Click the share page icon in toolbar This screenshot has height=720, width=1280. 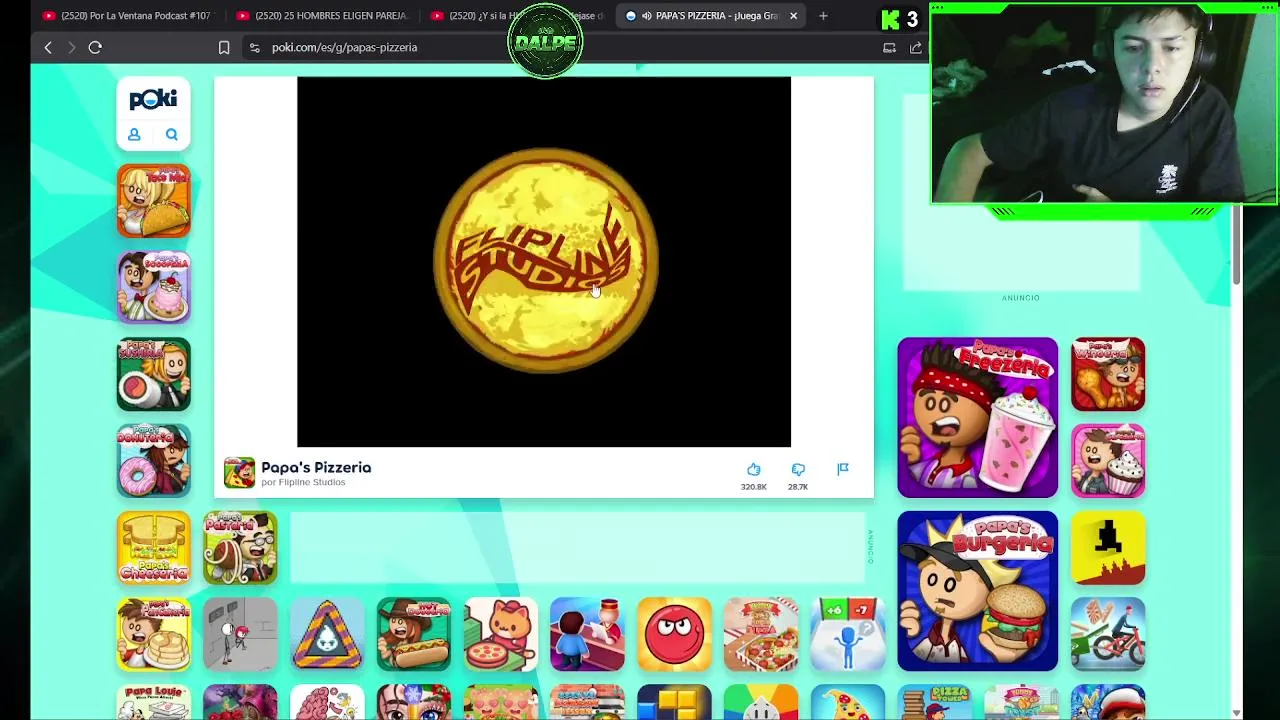coord(915,47)
